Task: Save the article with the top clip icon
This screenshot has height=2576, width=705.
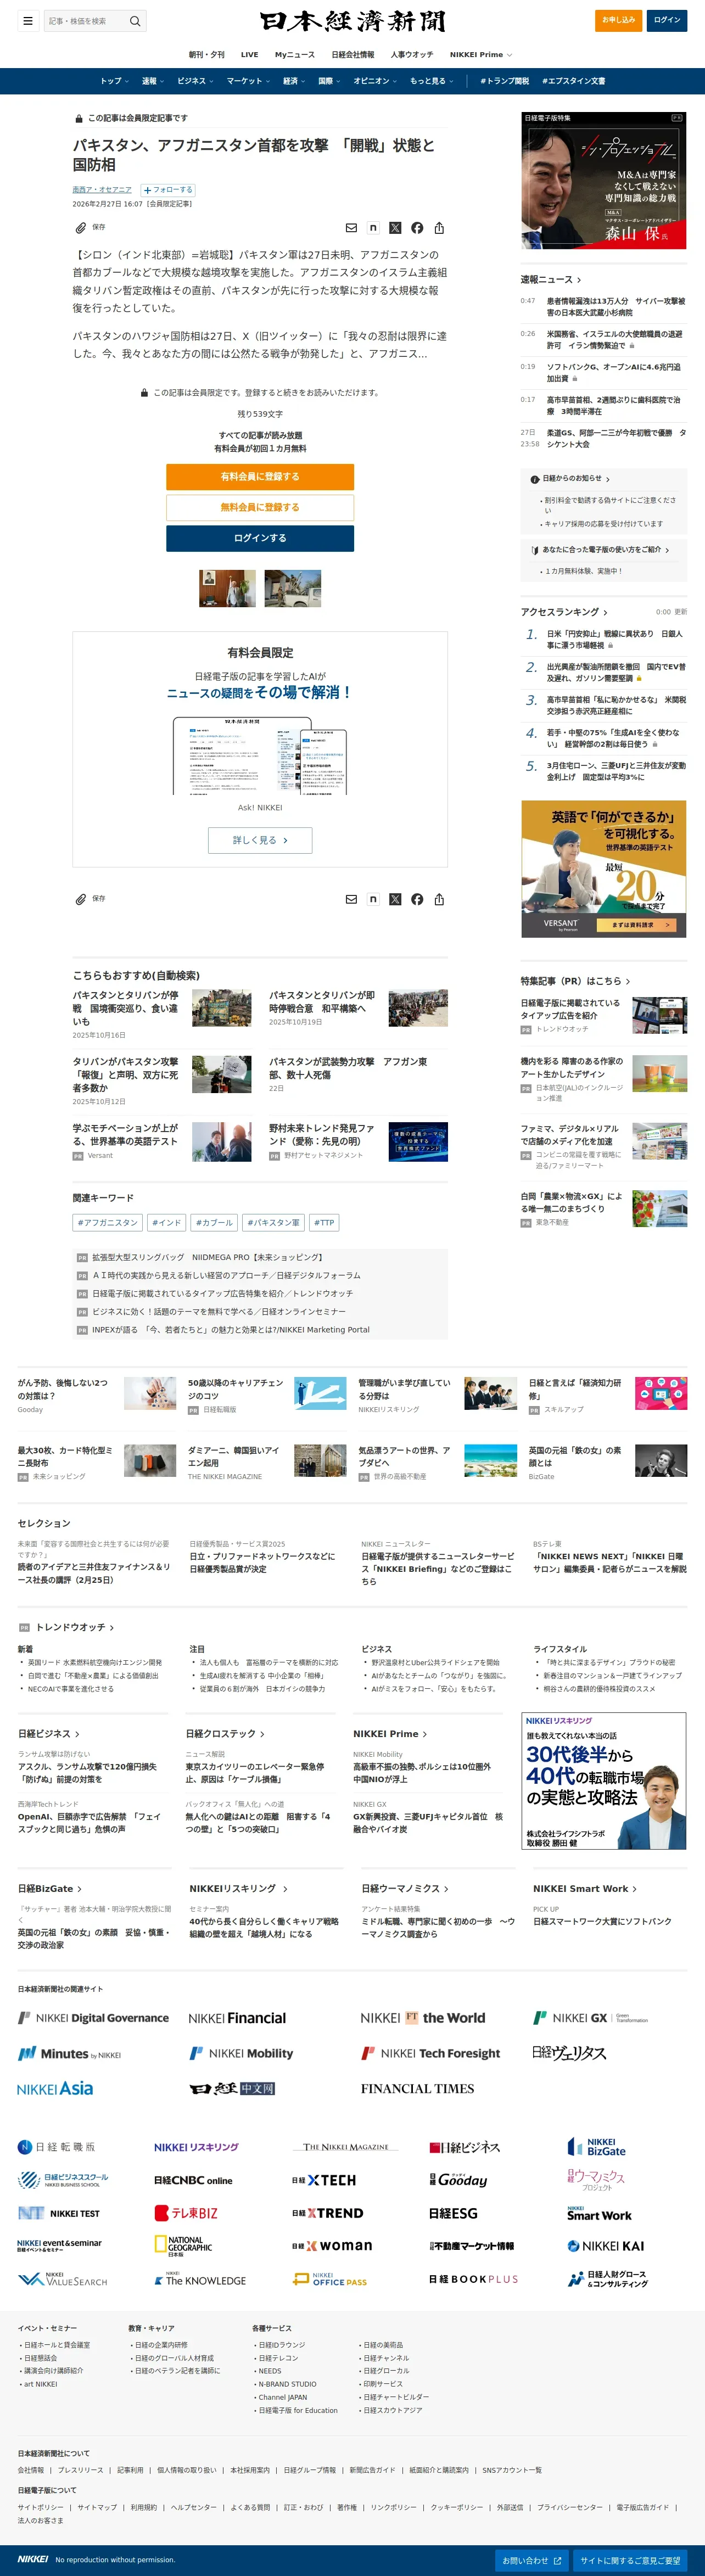Action: [x=80, y=228]
